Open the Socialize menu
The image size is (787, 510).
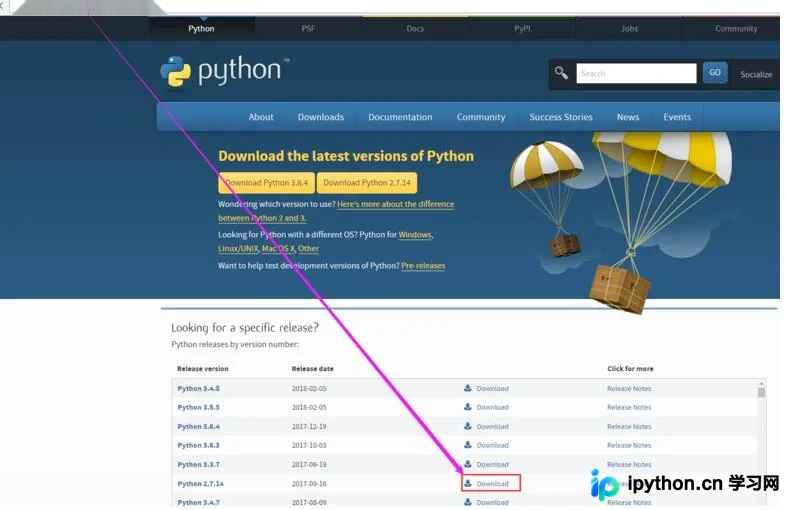click(x=756, y=74)
